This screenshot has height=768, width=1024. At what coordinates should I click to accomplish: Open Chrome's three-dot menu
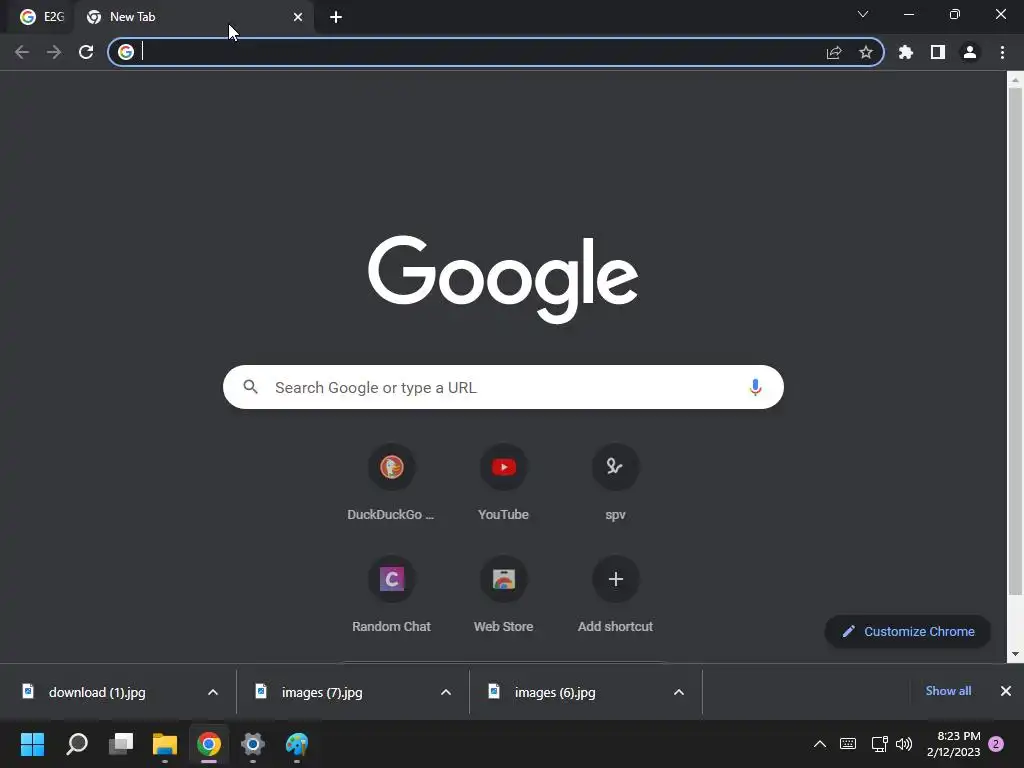pyautogui.click(x=1002, y=52)
